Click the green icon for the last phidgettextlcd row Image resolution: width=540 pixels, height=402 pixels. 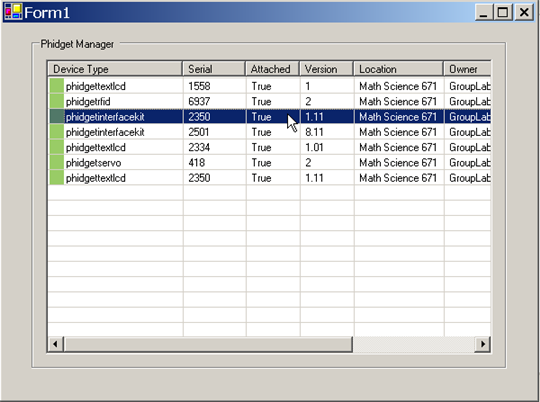point(57,178)
